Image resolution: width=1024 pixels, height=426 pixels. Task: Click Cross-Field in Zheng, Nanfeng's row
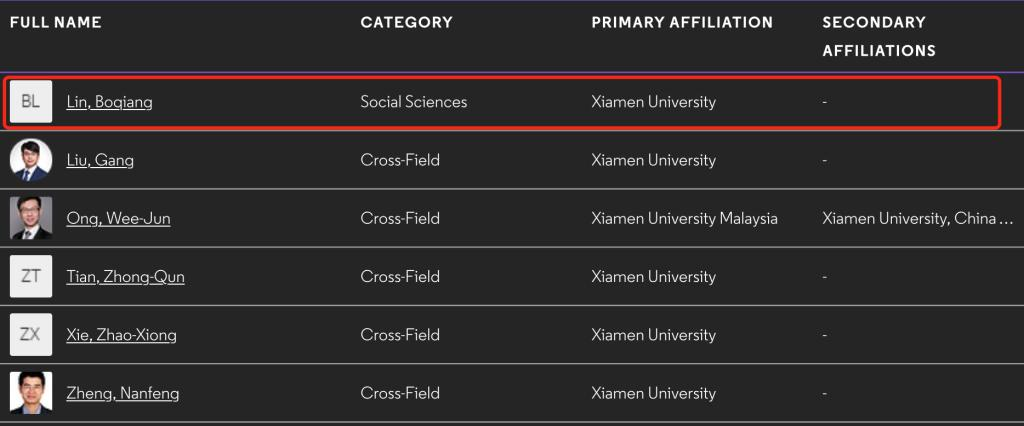click(x=400, y=393)
